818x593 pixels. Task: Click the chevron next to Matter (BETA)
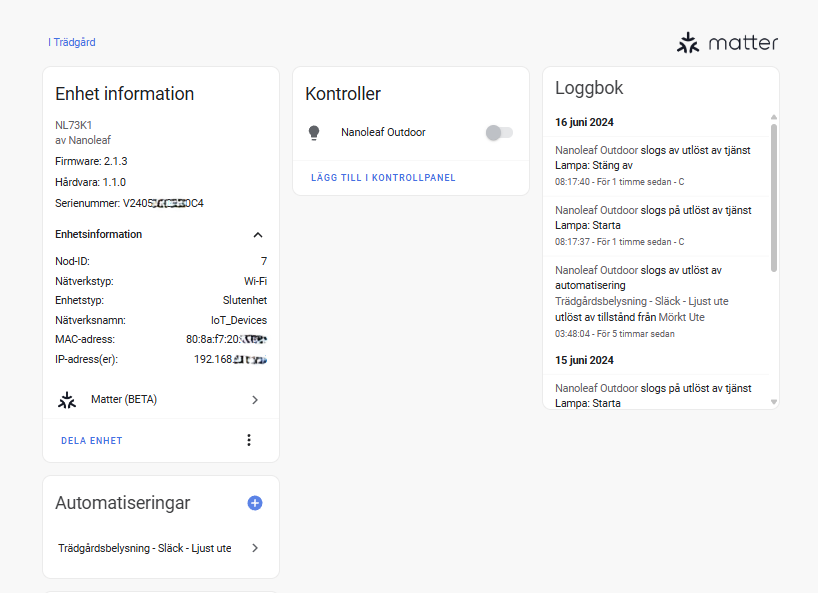pos(255,400)
